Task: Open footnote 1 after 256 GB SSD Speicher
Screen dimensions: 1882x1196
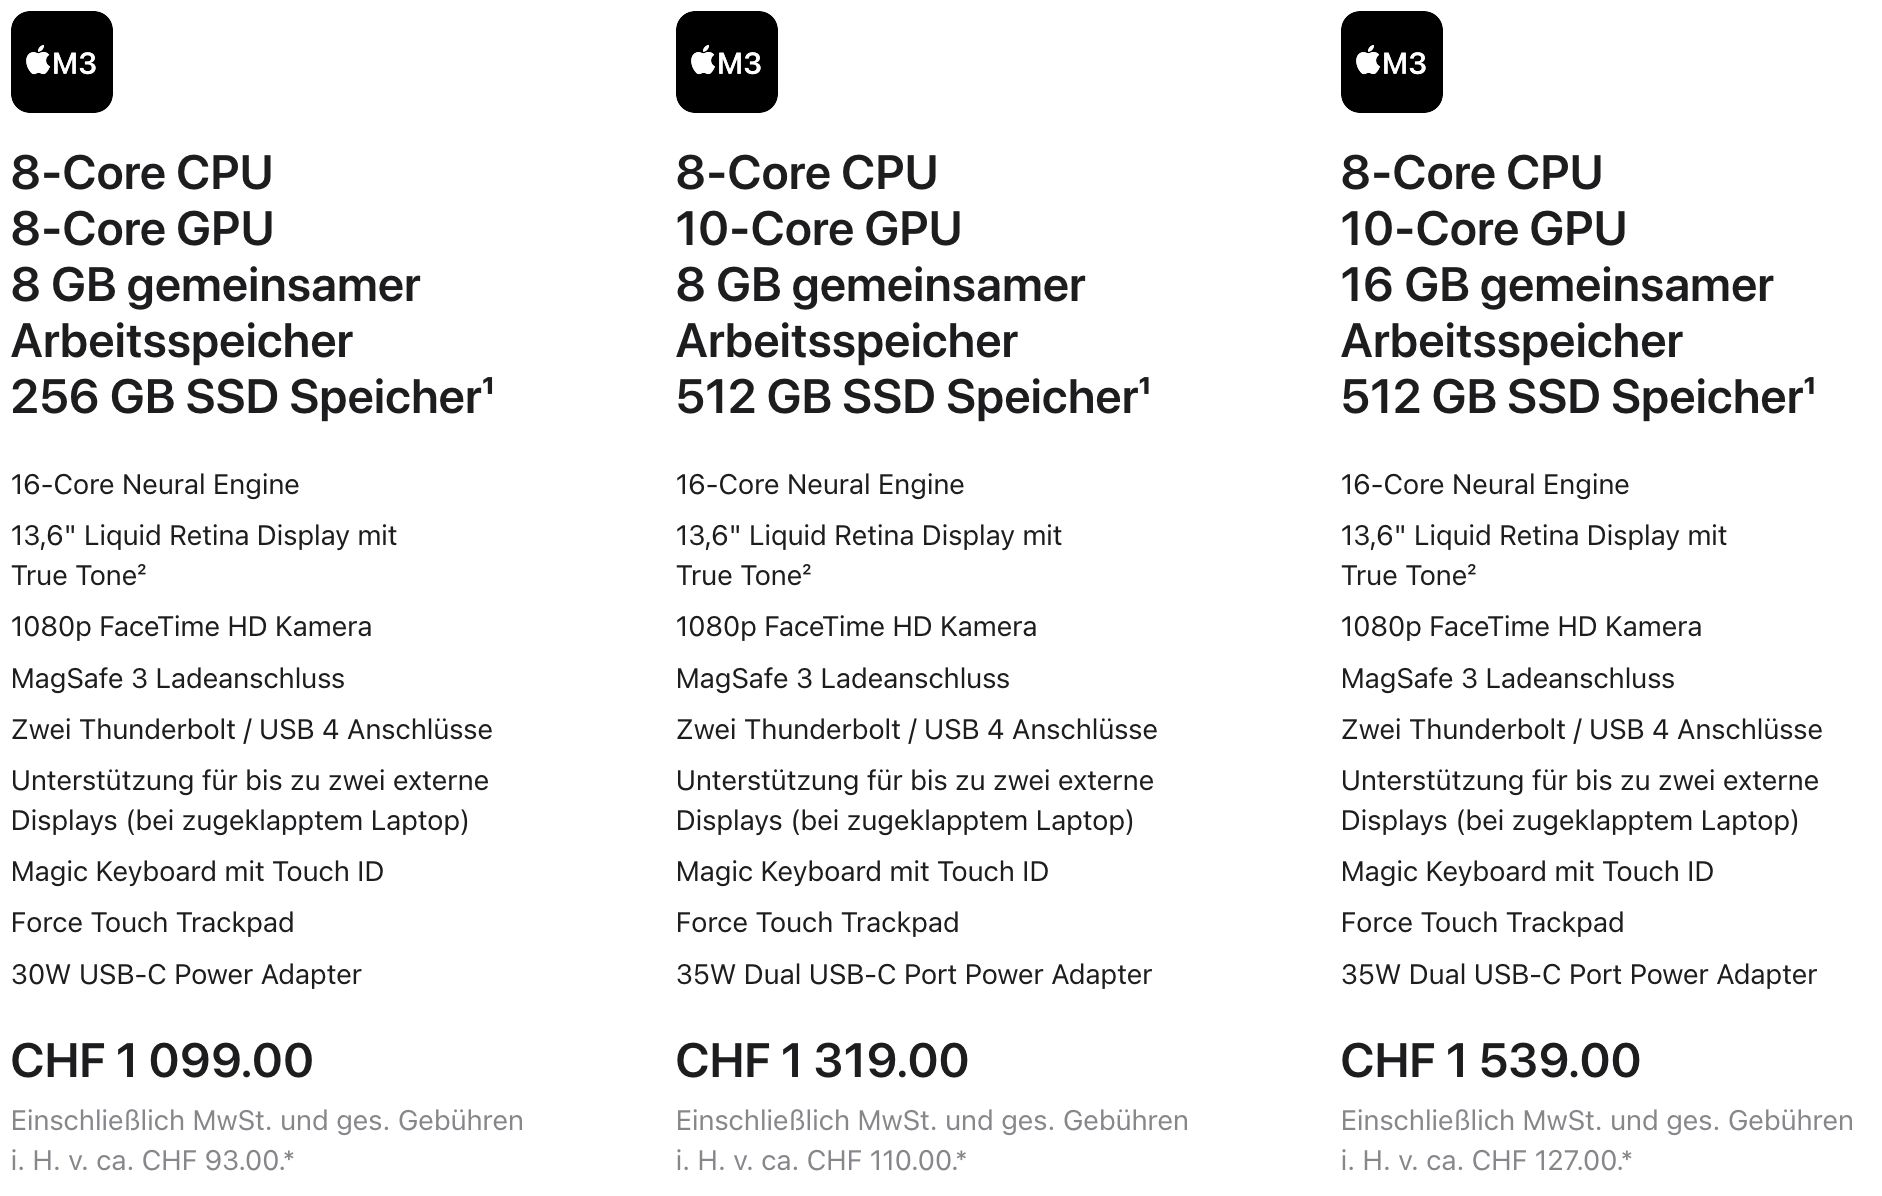Action: click(x=489, y=384)
